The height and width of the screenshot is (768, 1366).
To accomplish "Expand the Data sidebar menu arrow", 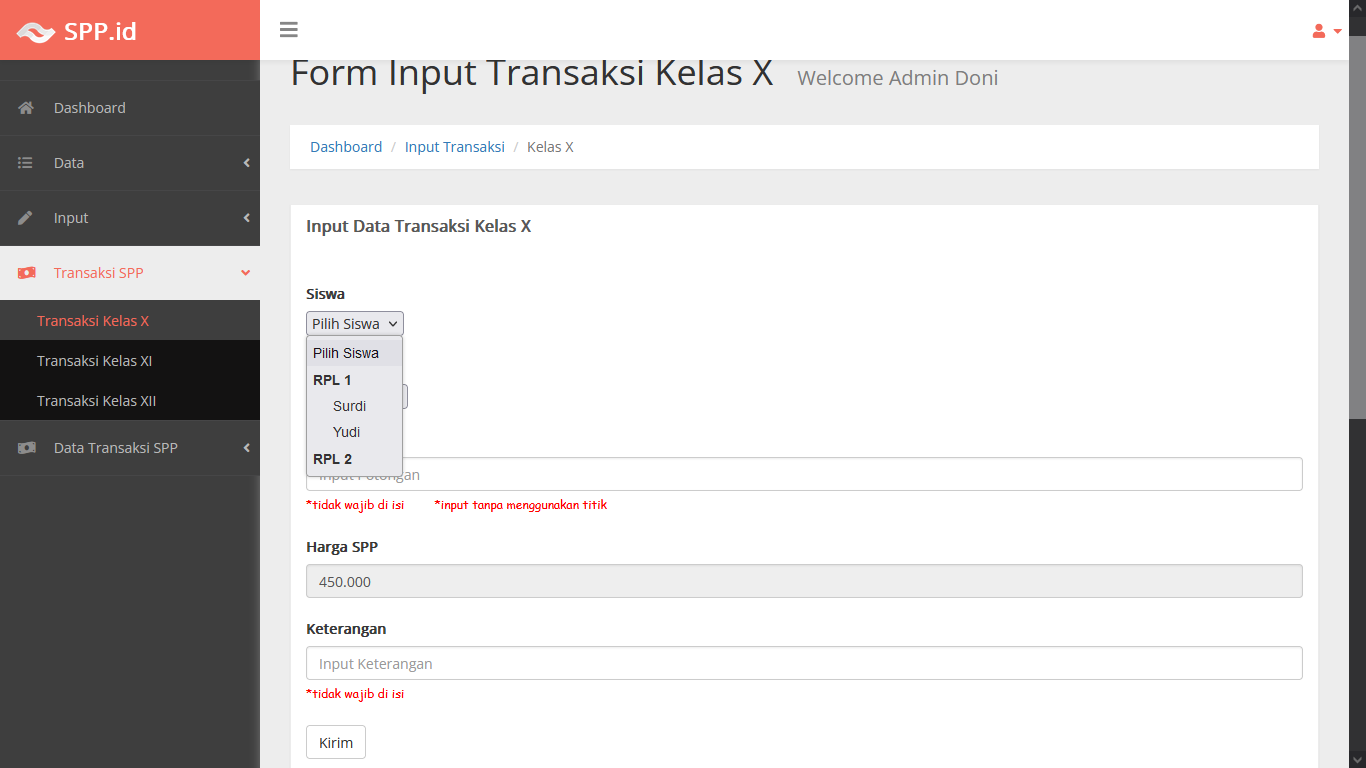I will pos(246,163).
